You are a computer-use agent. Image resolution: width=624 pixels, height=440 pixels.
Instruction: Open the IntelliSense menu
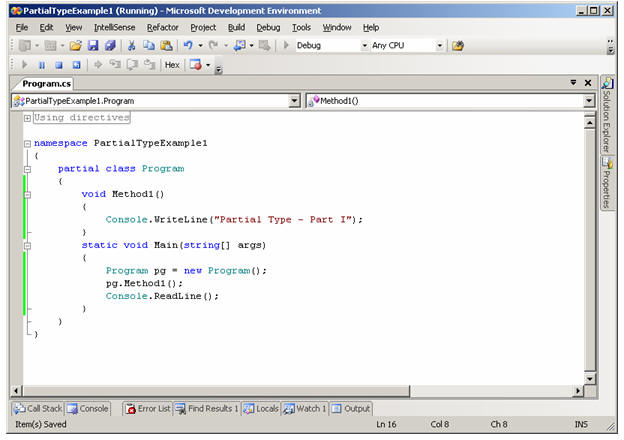pos(114,27)
